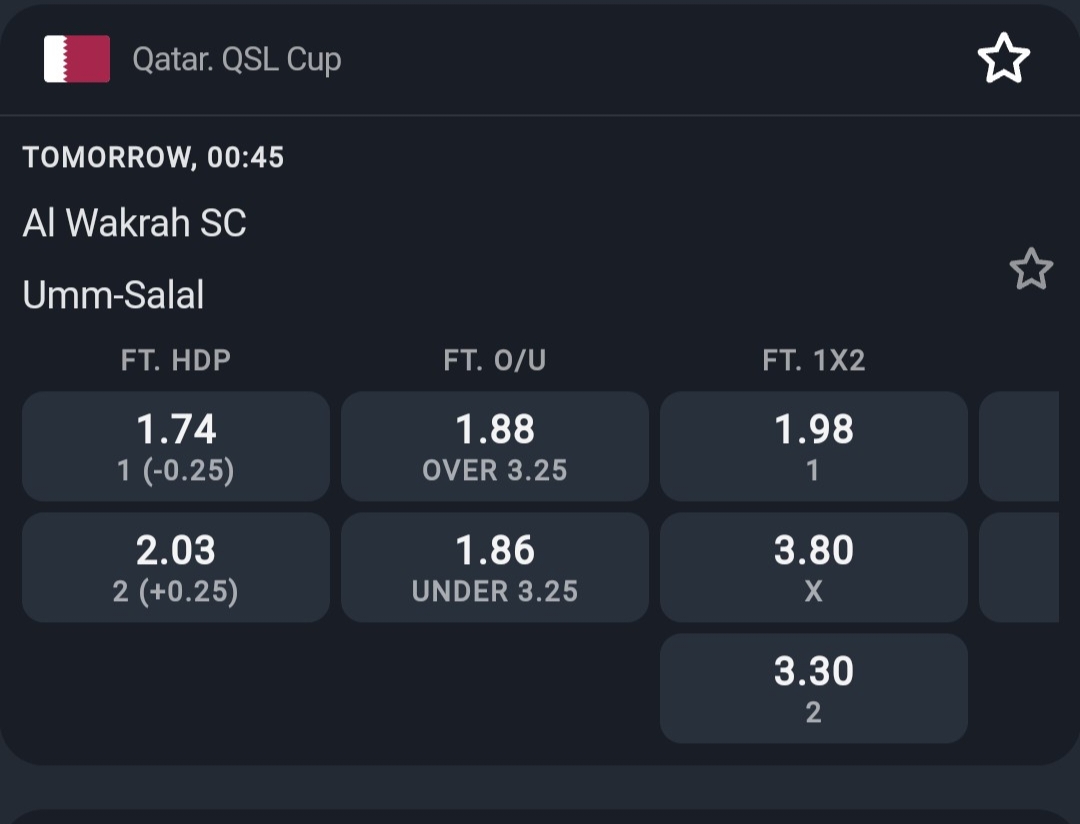Bet OVER 3.25 at odds 1.88
Screen dimensions: 1080x824
(495, 446)
